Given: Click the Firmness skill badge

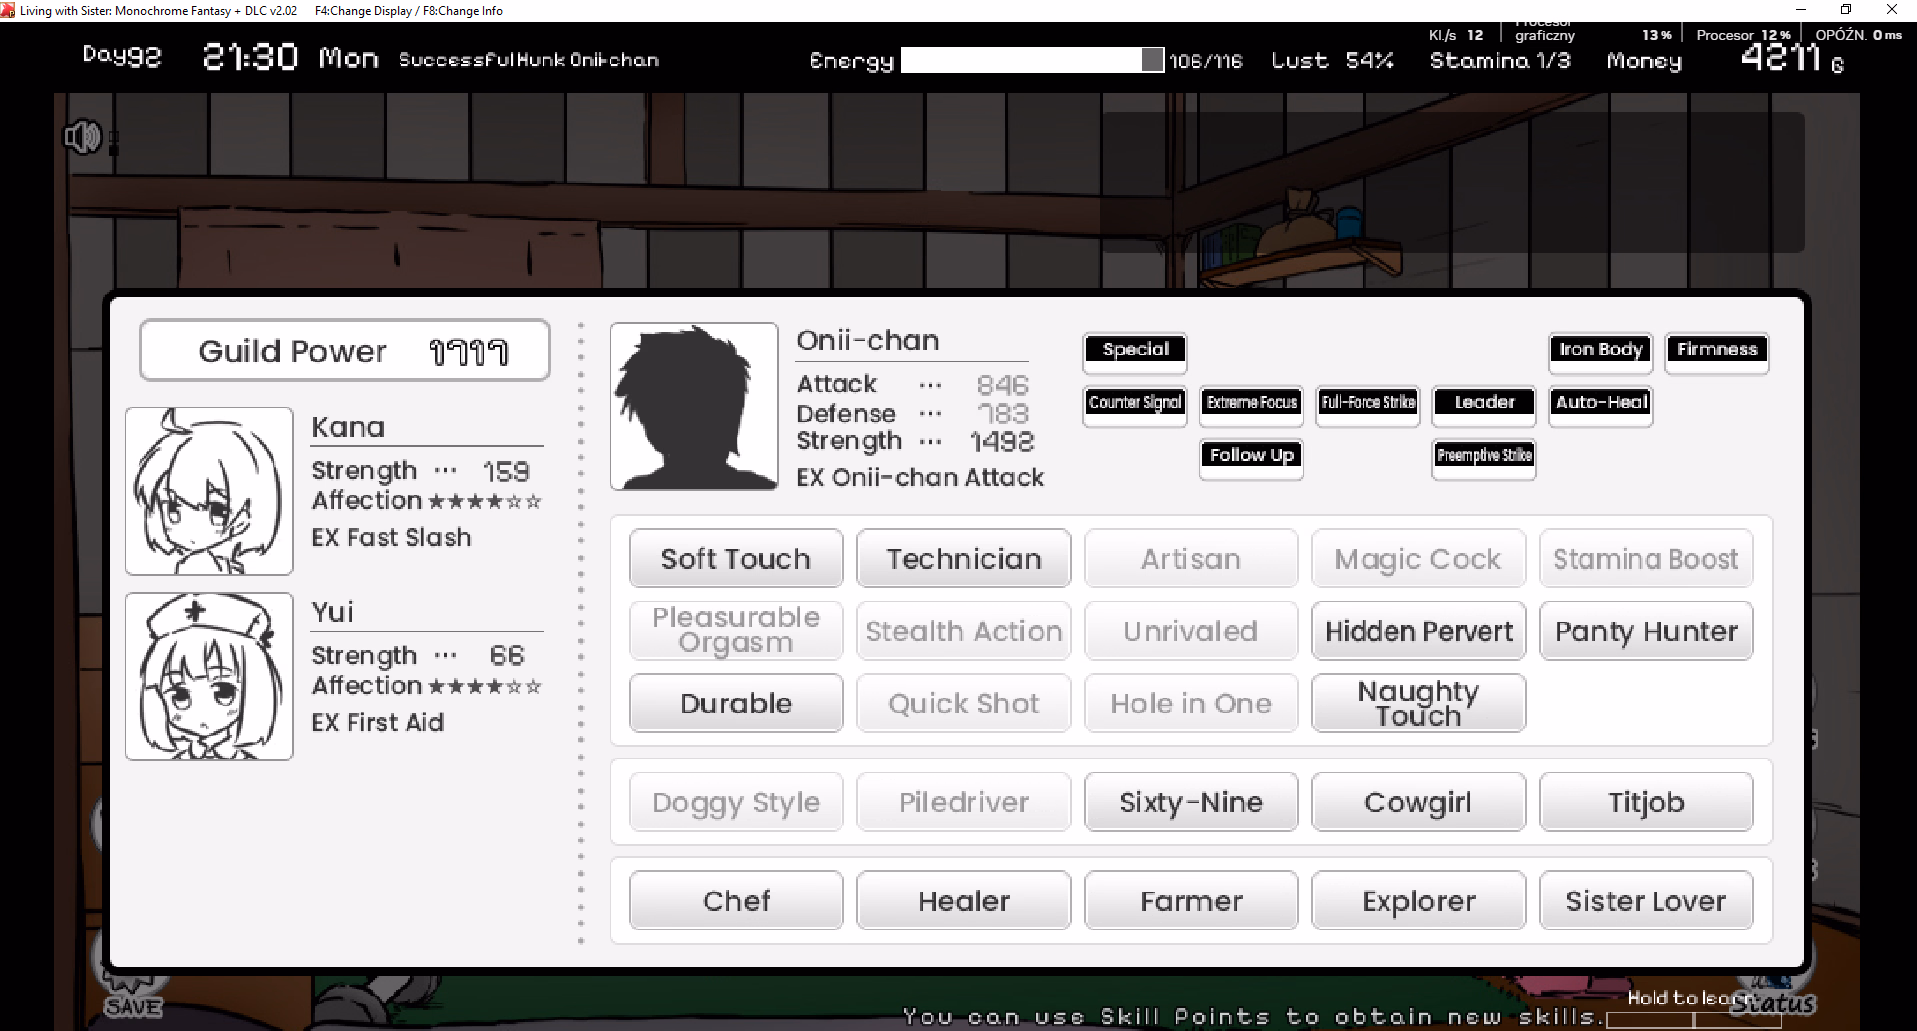Looking at the screenshot, I should (x=1717, y=350).
